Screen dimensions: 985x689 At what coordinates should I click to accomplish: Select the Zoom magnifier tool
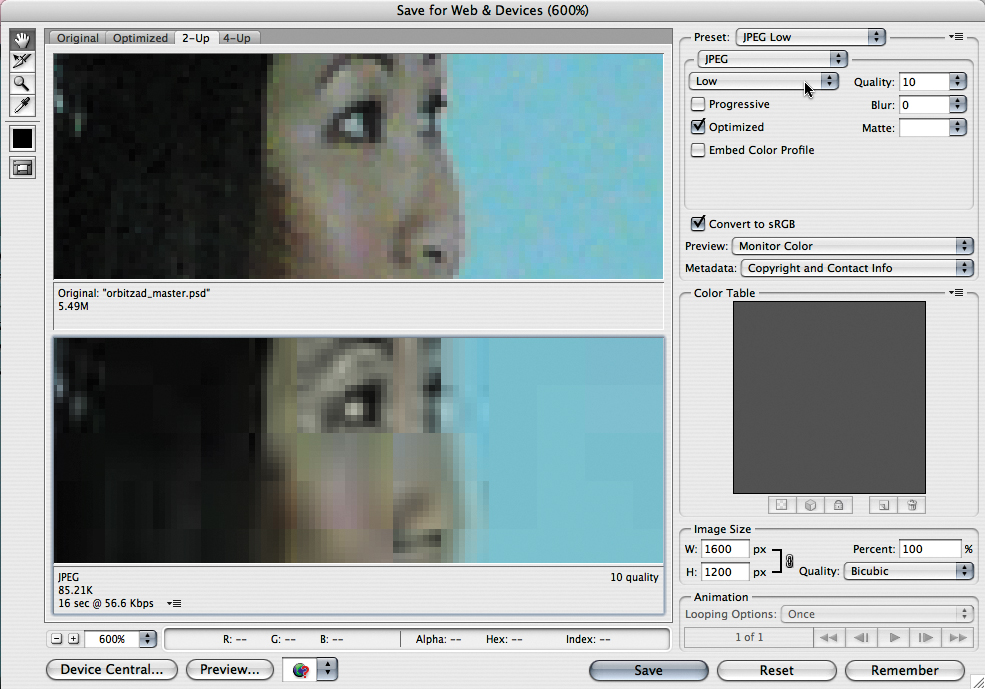22,84
